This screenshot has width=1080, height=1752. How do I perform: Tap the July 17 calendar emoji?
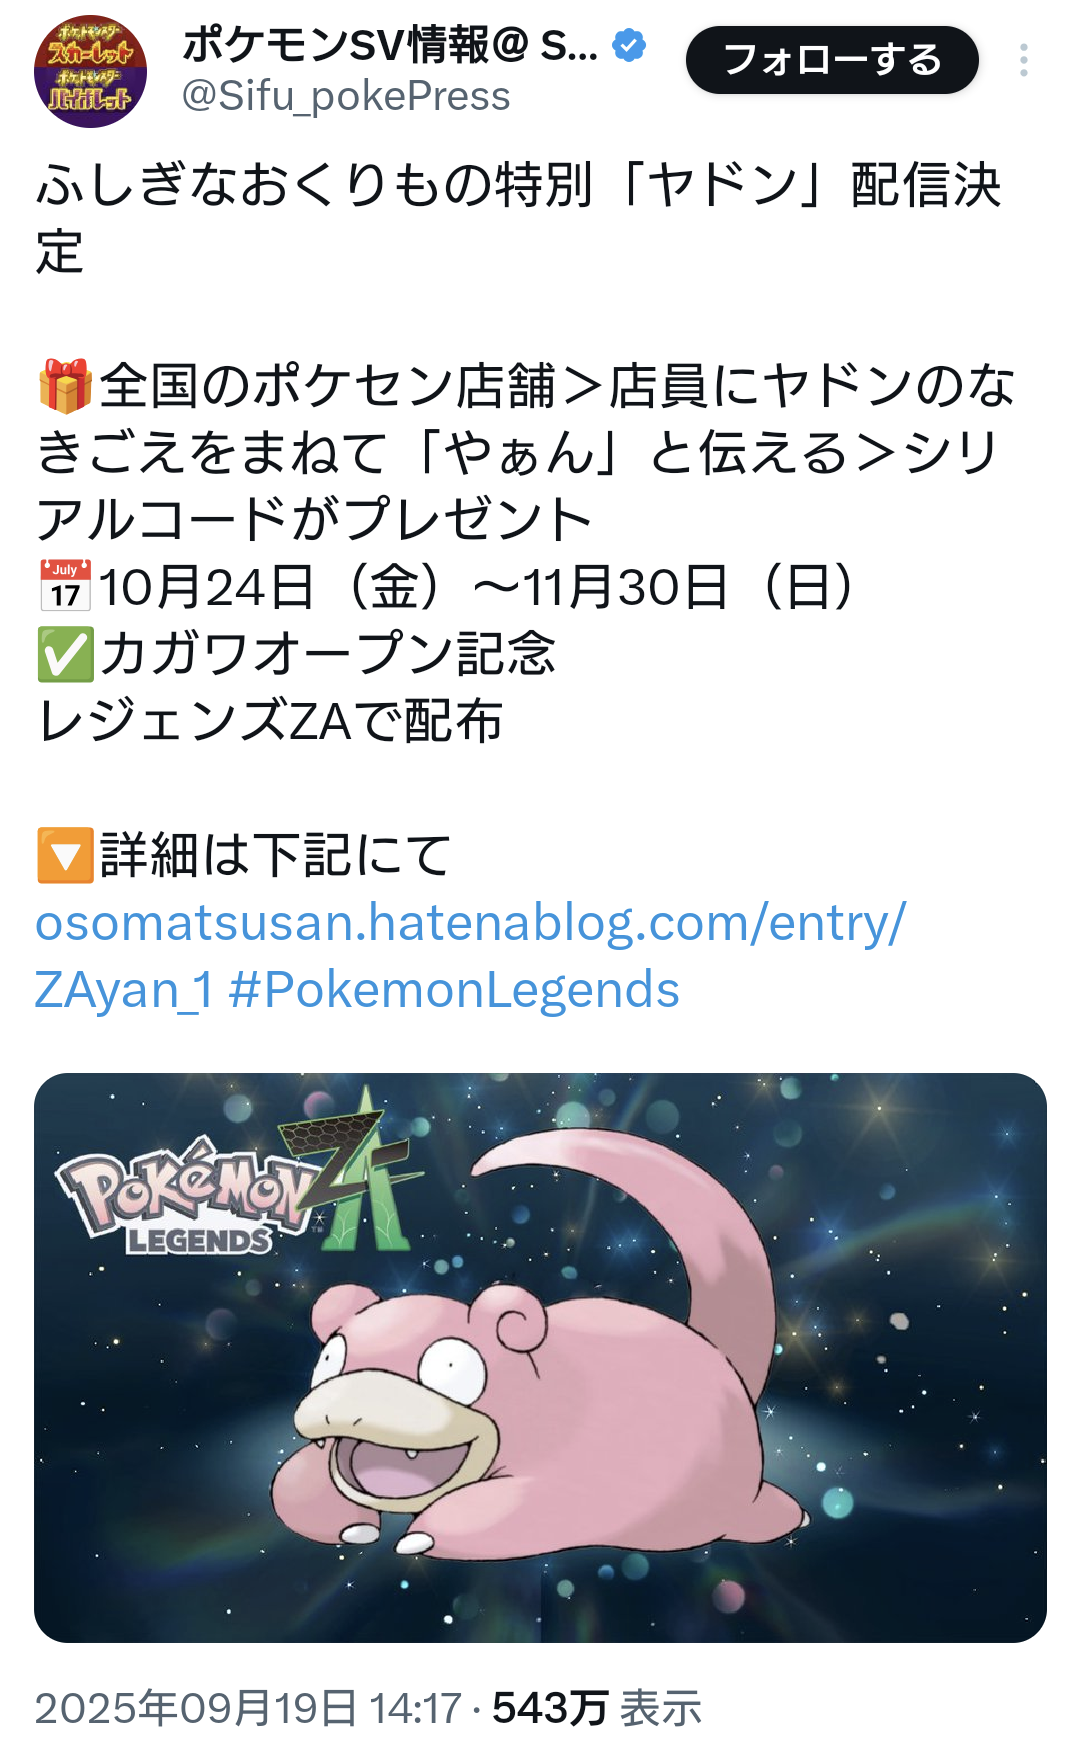pyautogui.click(x=65, y=586)
